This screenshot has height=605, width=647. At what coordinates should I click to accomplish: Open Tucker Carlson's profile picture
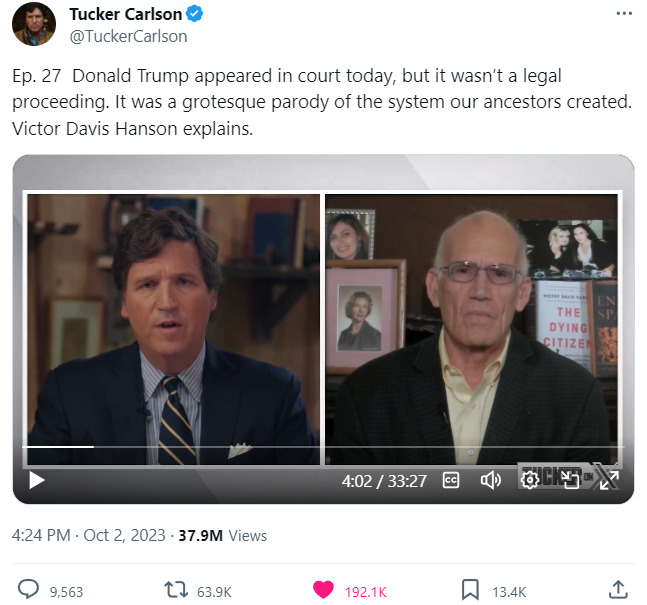[x=34, y=24]
